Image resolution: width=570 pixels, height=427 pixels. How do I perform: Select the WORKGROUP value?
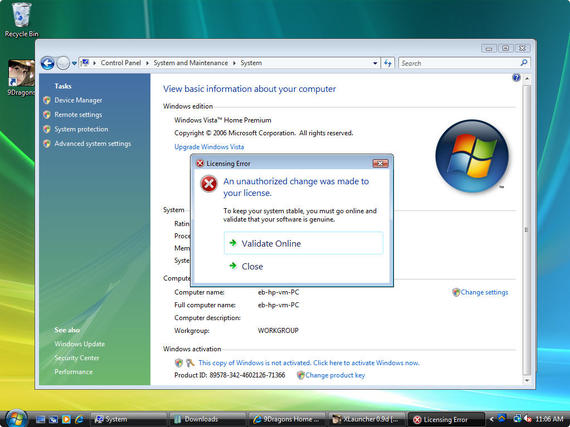(x=278, y=330)
